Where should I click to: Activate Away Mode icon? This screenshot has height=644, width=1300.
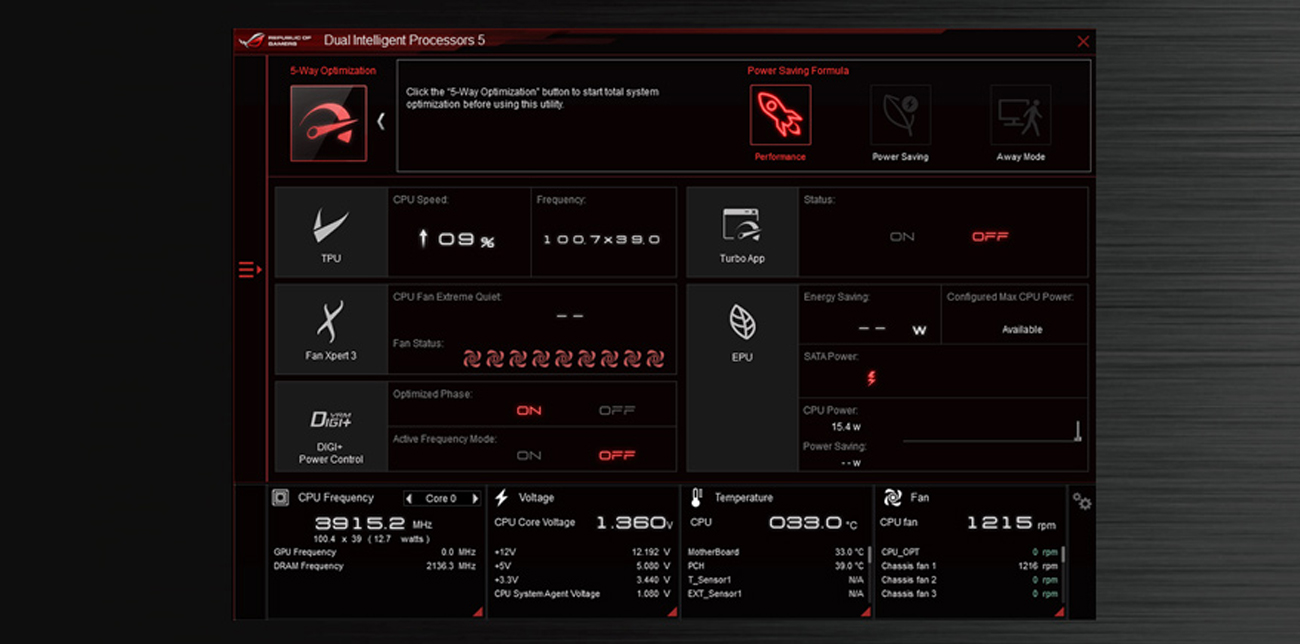[x=1020, y=115]
